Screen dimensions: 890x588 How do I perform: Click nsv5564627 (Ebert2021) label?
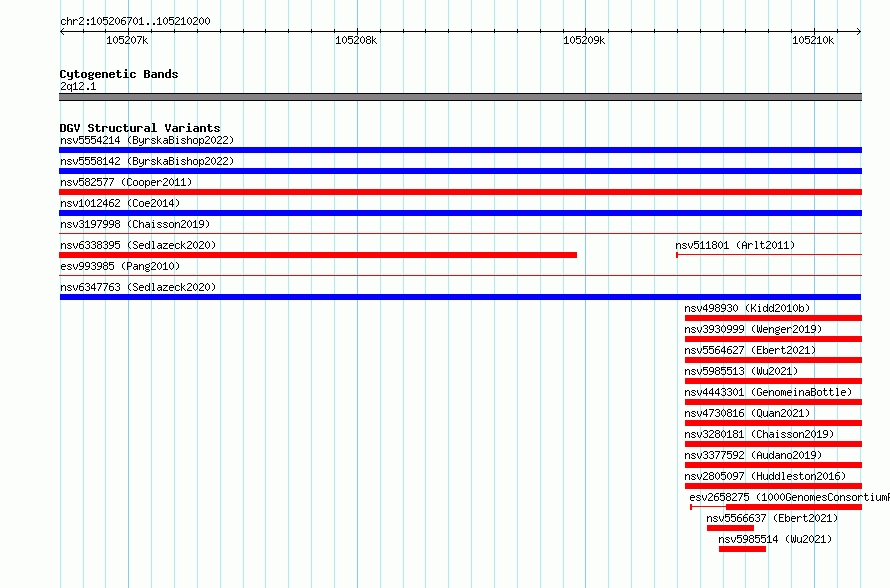click(x=750, y=350)
